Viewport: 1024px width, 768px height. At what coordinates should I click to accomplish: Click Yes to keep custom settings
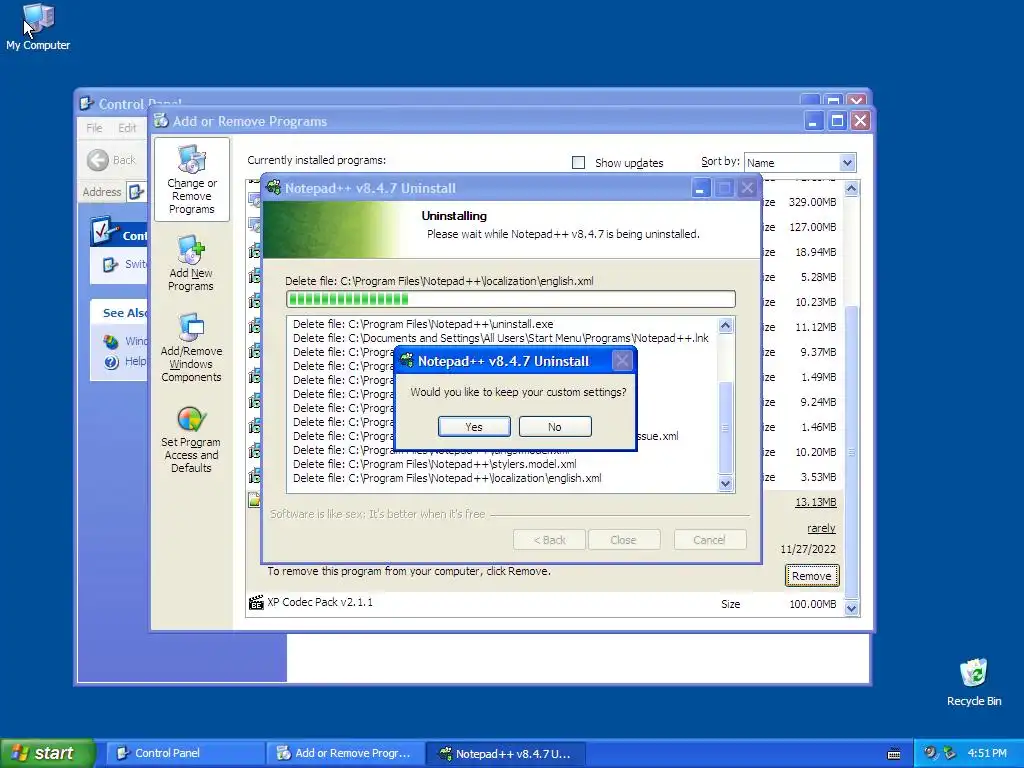tap(474, 426)
